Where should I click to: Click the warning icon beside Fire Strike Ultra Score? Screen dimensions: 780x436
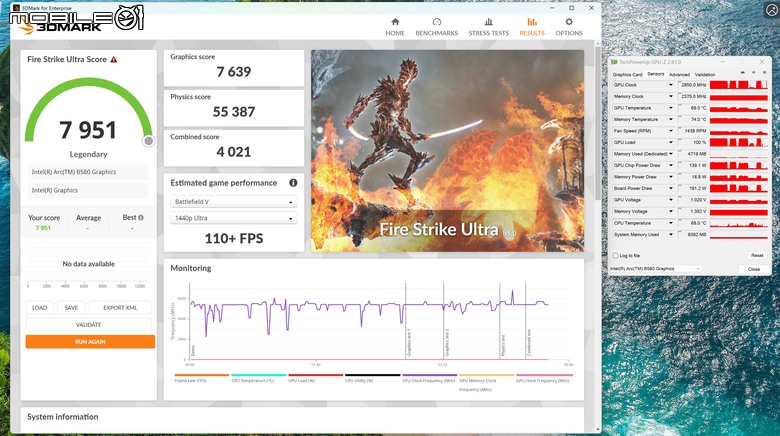[x=114, y=59]
